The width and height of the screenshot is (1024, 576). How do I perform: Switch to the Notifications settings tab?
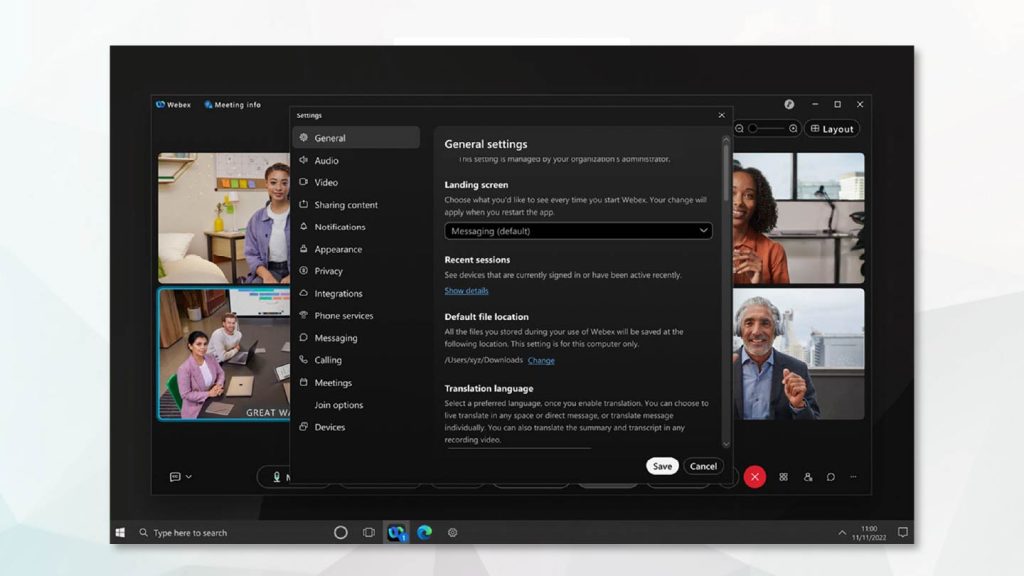coord(339,227)
